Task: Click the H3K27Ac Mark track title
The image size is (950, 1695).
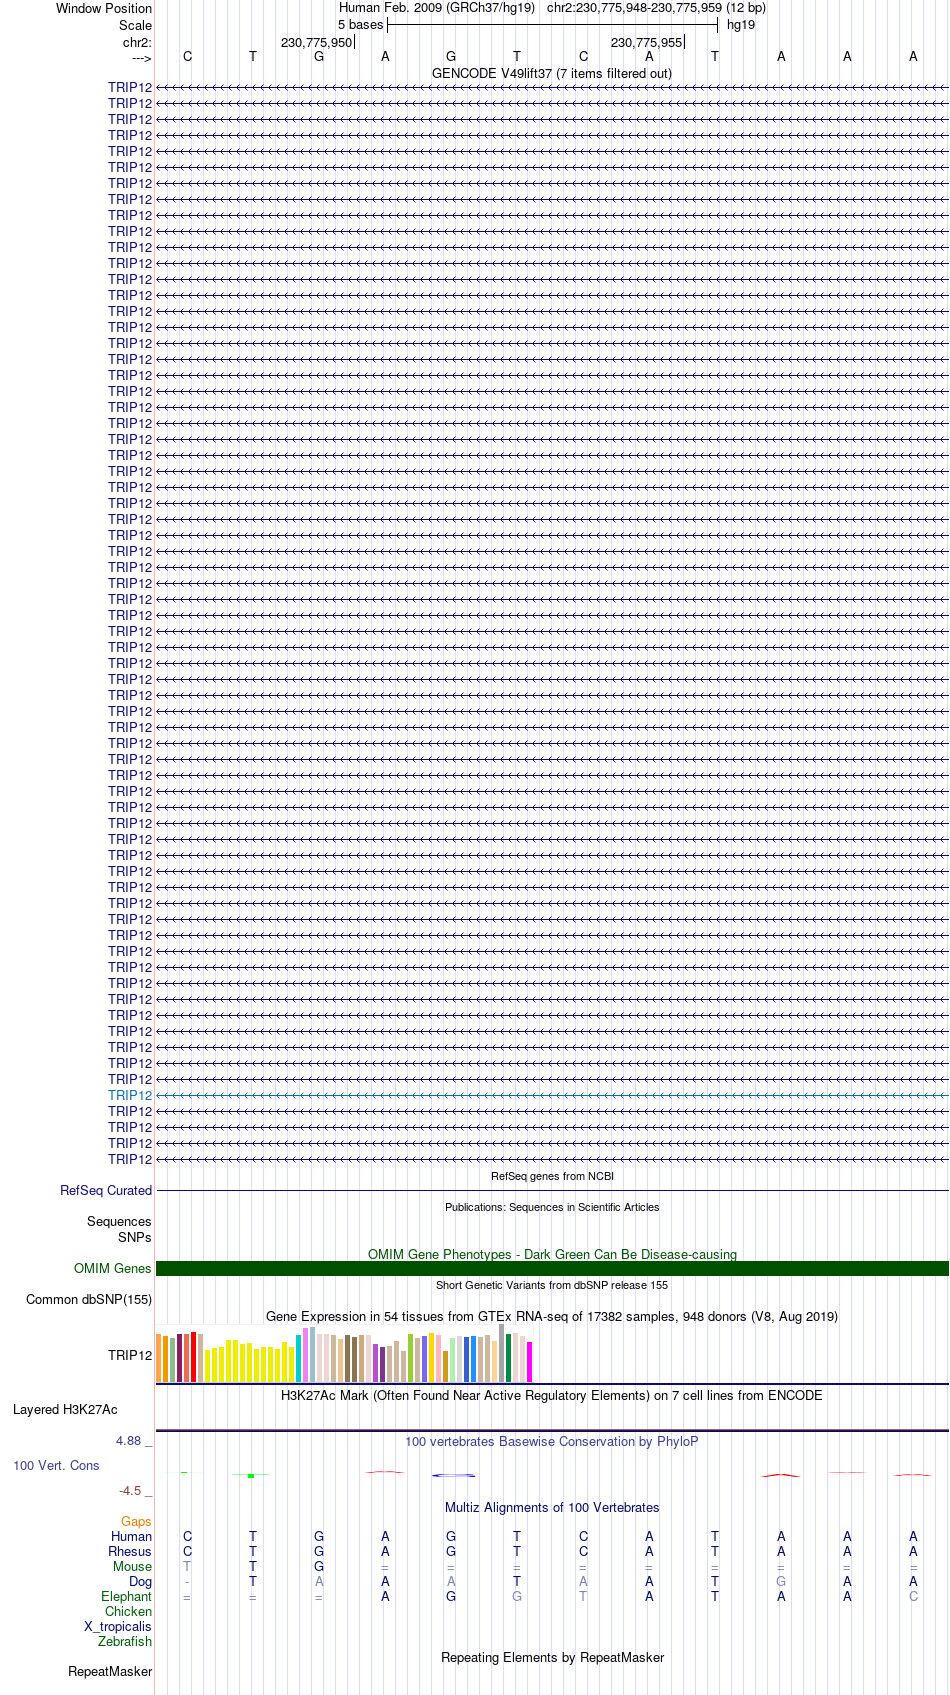Action: click(552, 1395)
